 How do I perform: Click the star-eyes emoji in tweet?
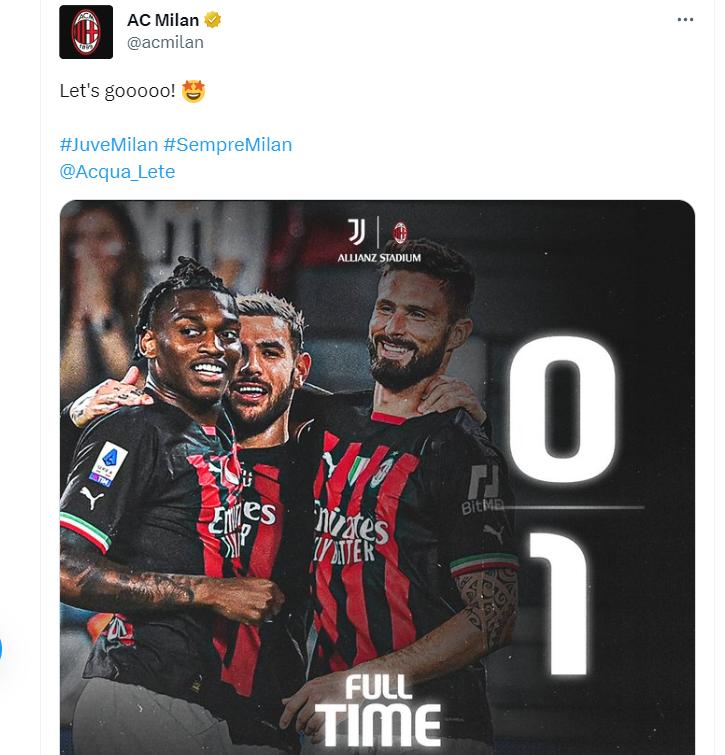click(x=194, y=91)
